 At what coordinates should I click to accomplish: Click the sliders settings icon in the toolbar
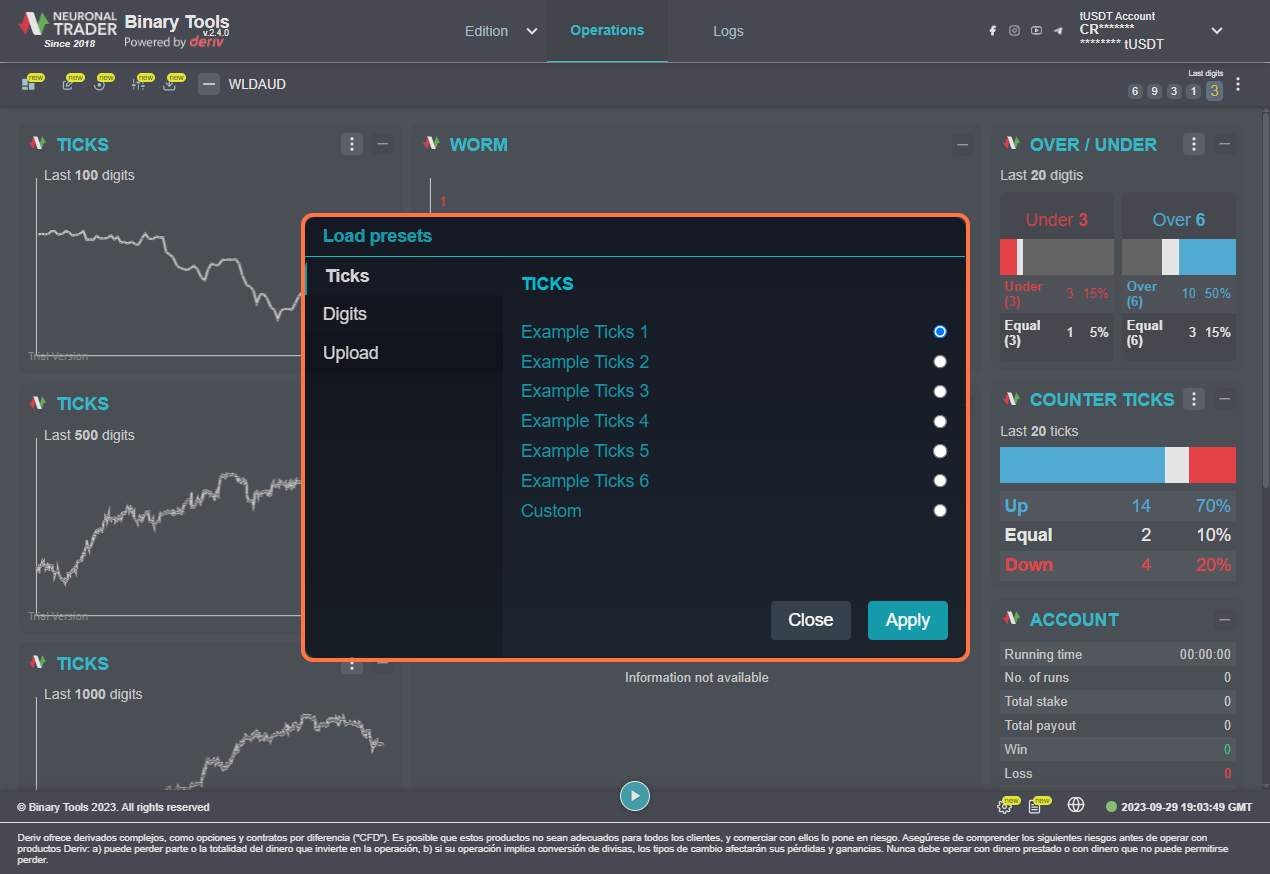tap(139, 85)
